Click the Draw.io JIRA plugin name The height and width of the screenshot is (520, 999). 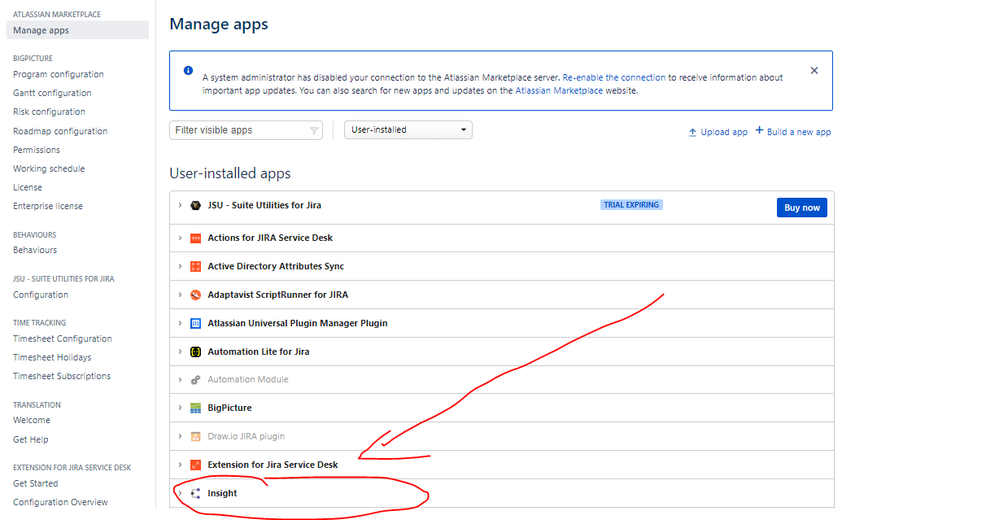coord(246,437)
